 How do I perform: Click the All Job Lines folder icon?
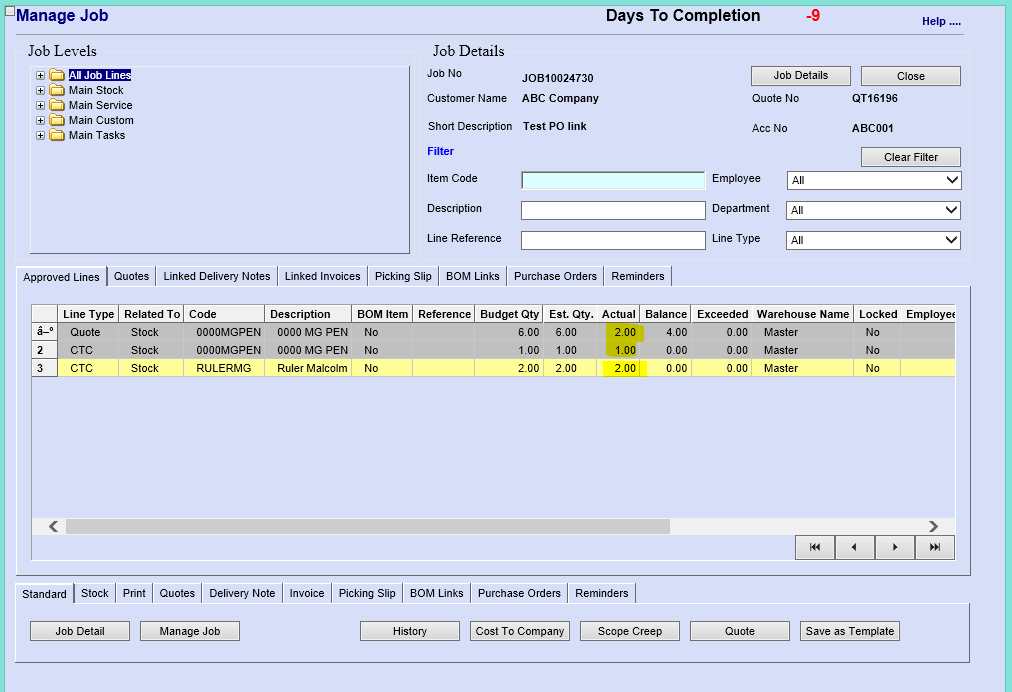(57, 75)
